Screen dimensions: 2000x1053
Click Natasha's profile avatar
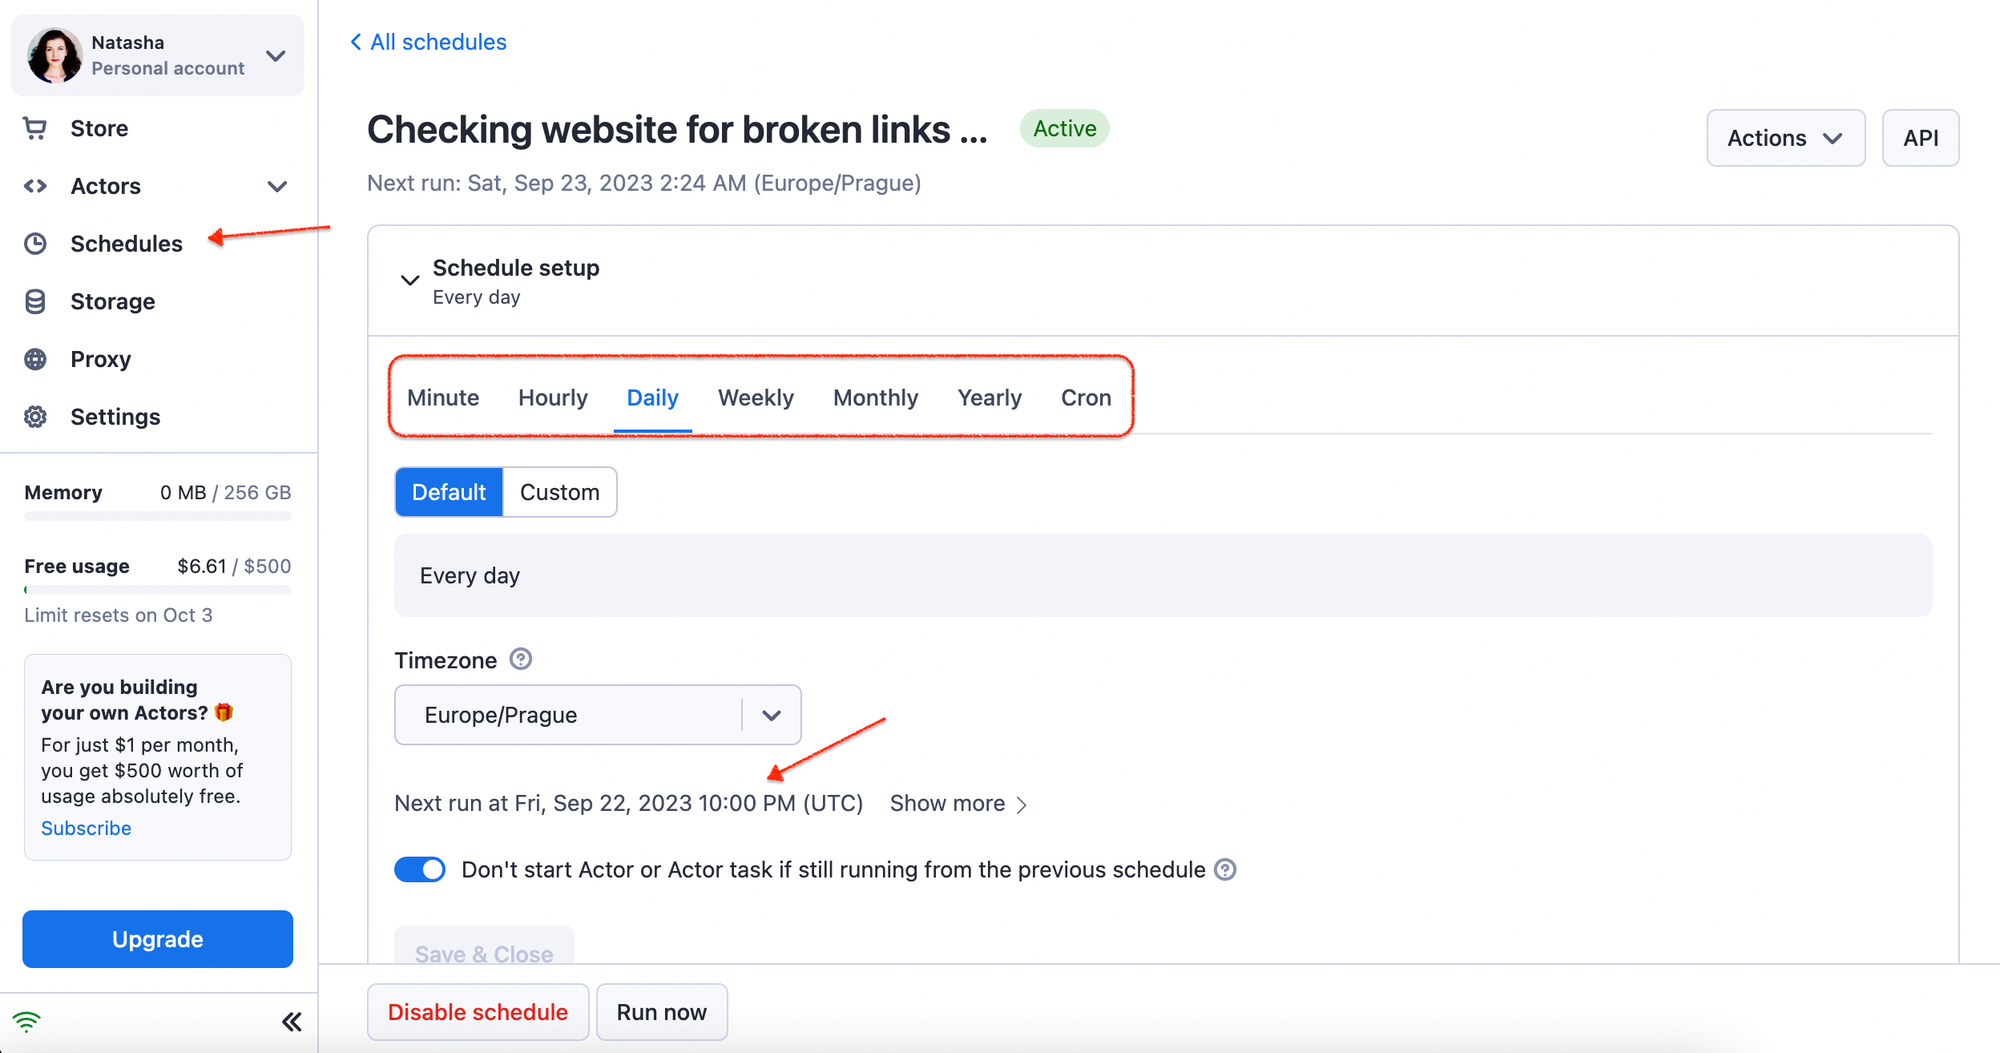coord(54,55)
